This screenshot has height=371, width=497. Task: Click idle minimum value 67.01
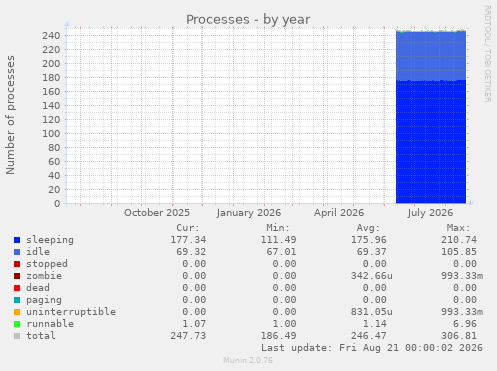coord(282,252)
